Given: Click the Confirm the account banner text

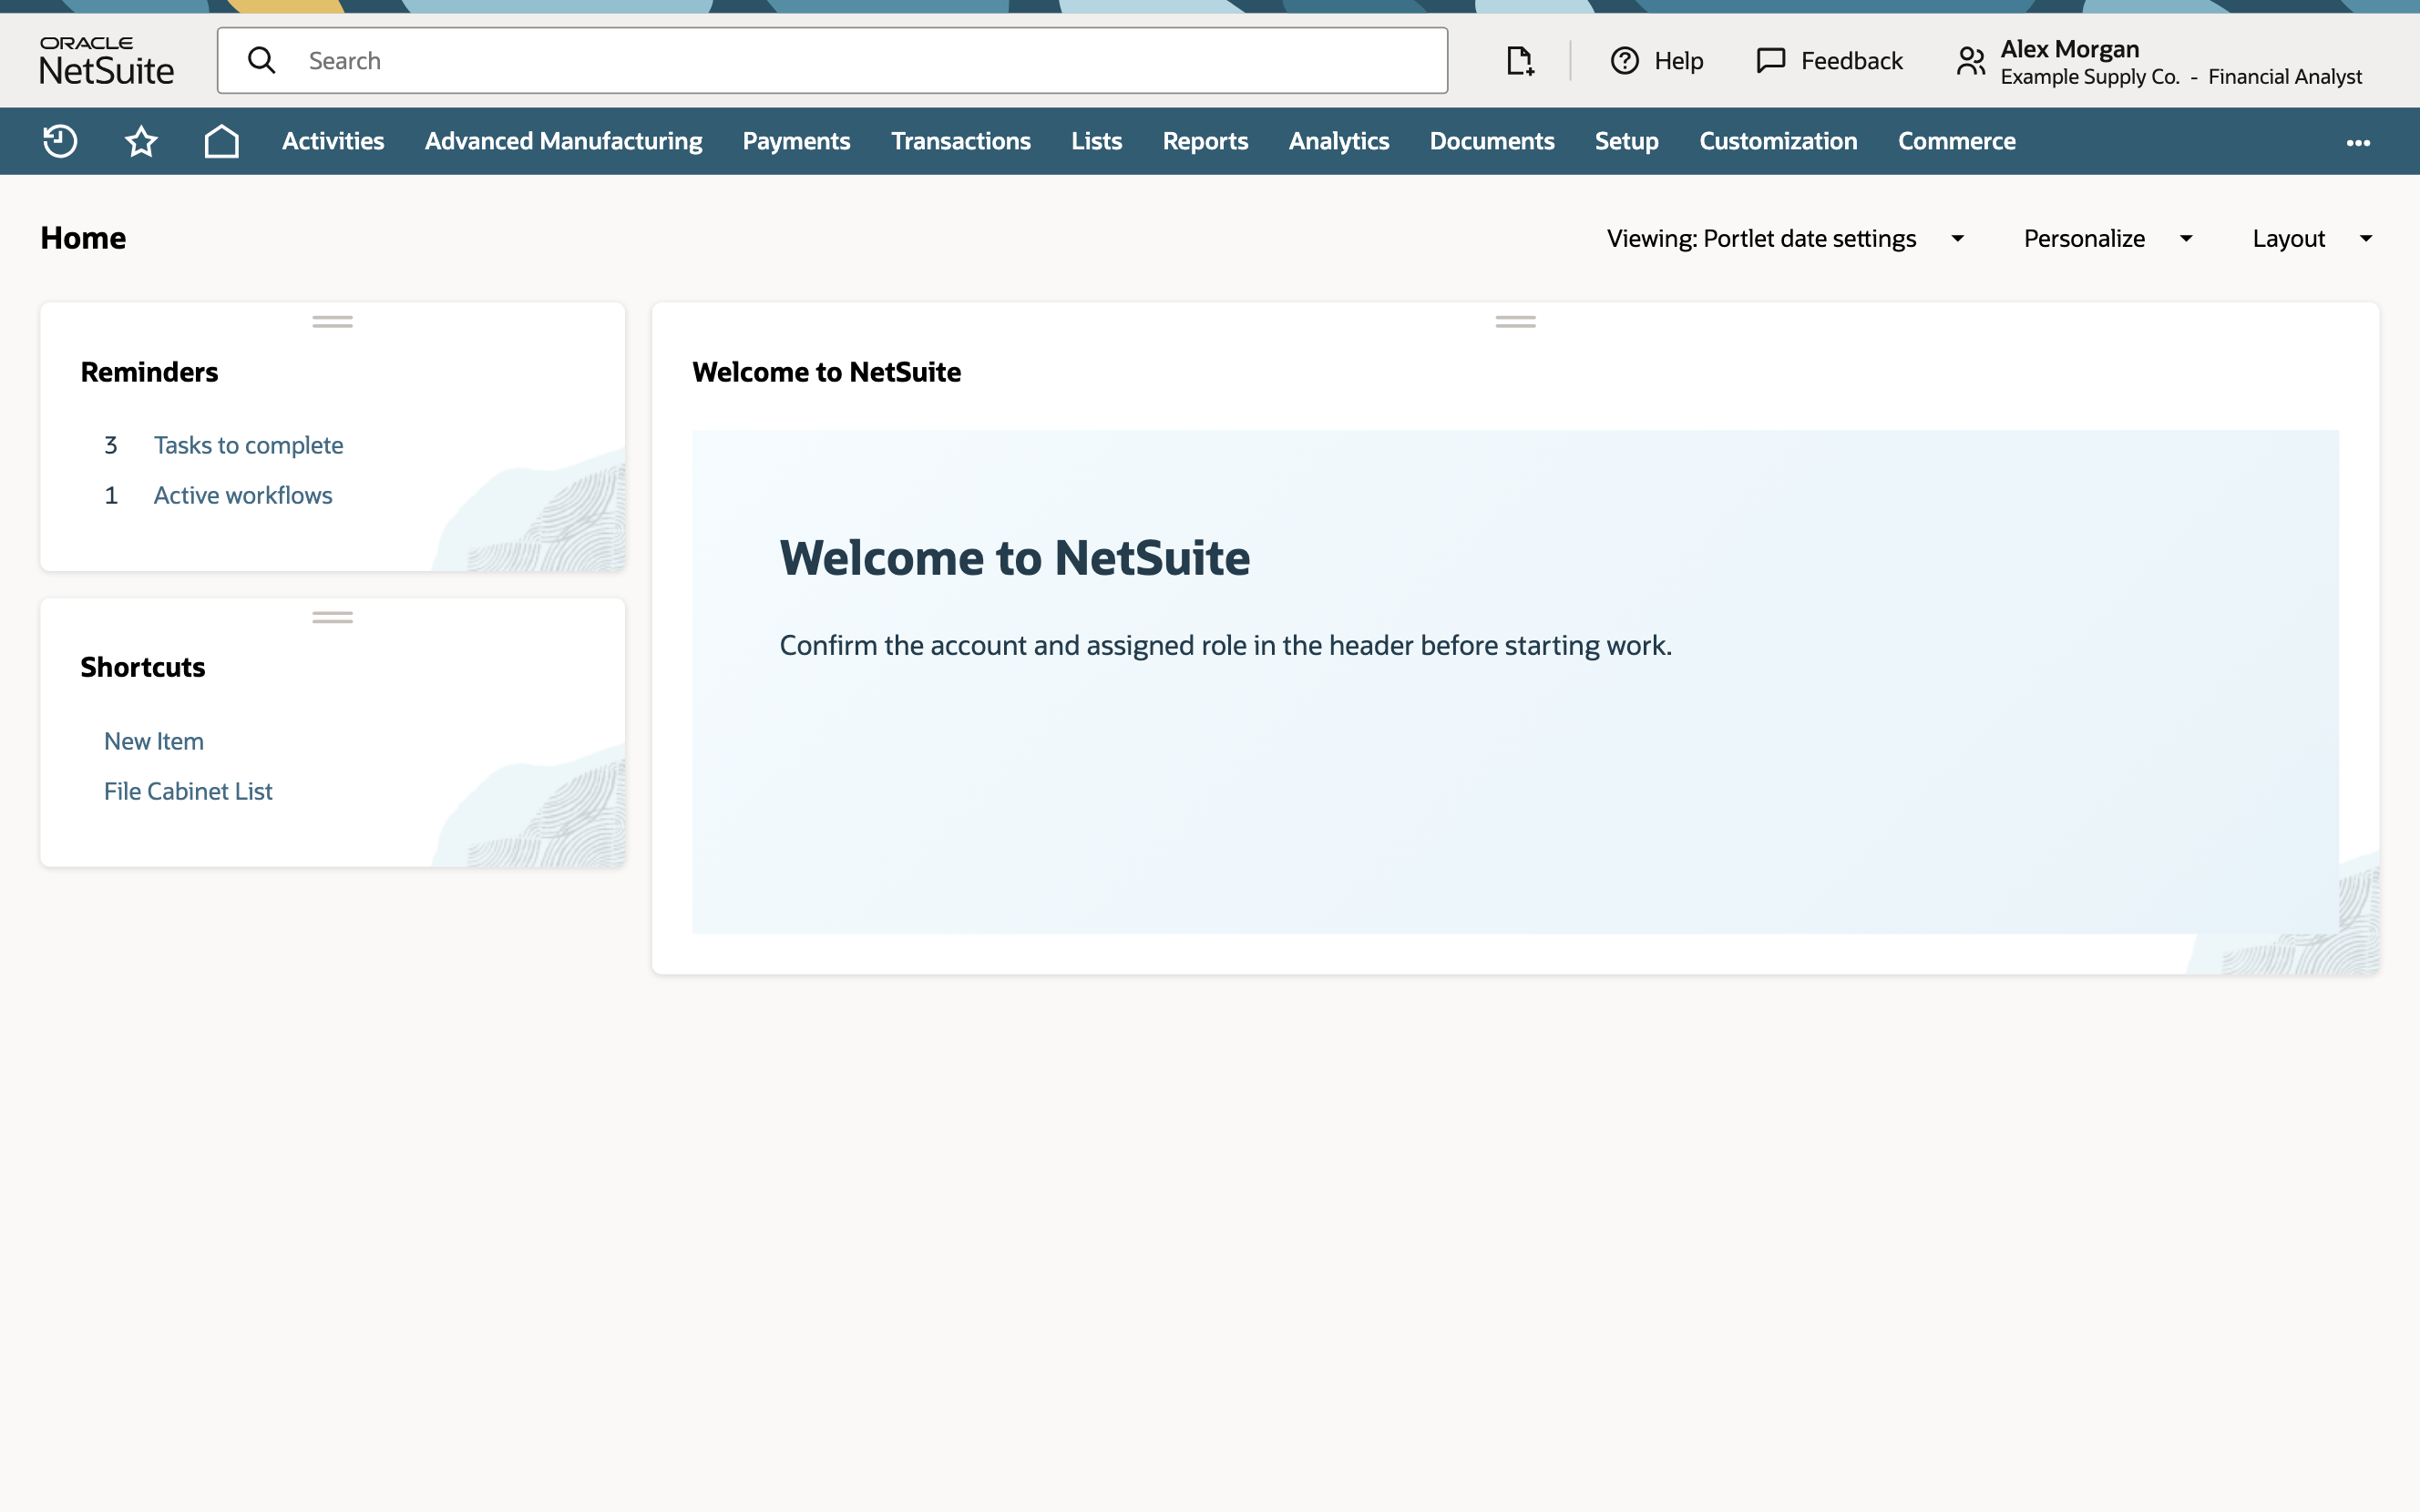Looking at the screenshot, I should tap(1225, 645).
